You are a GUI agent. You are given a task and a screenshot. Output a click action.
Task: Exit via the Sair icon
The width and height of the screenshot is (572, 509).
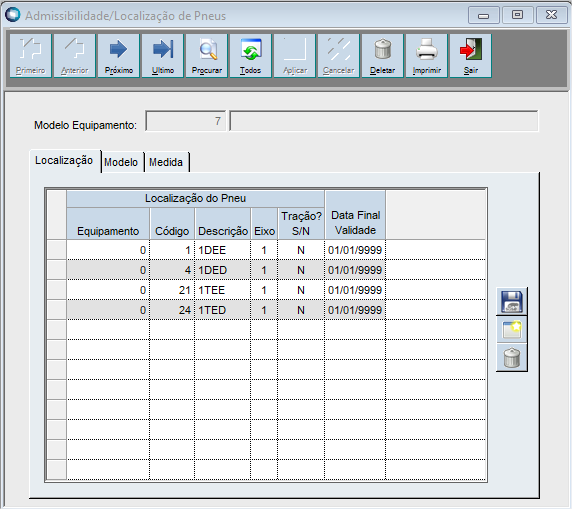471,55
